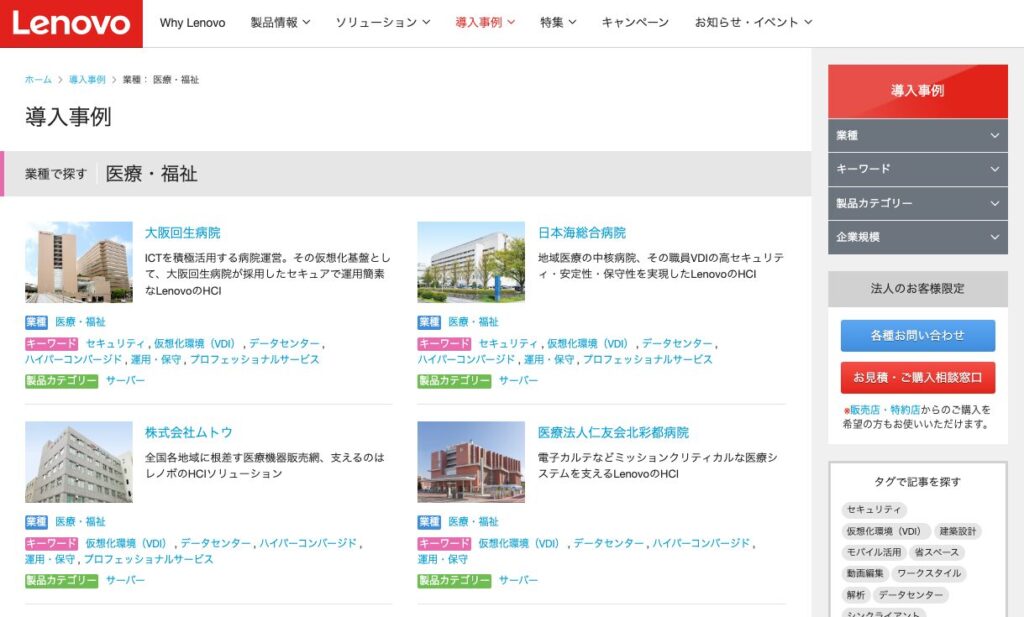The width and height of the screenshot is (1024, 617).
Task: Click the ホーム breadcrumb link
Action: point(38,80)
